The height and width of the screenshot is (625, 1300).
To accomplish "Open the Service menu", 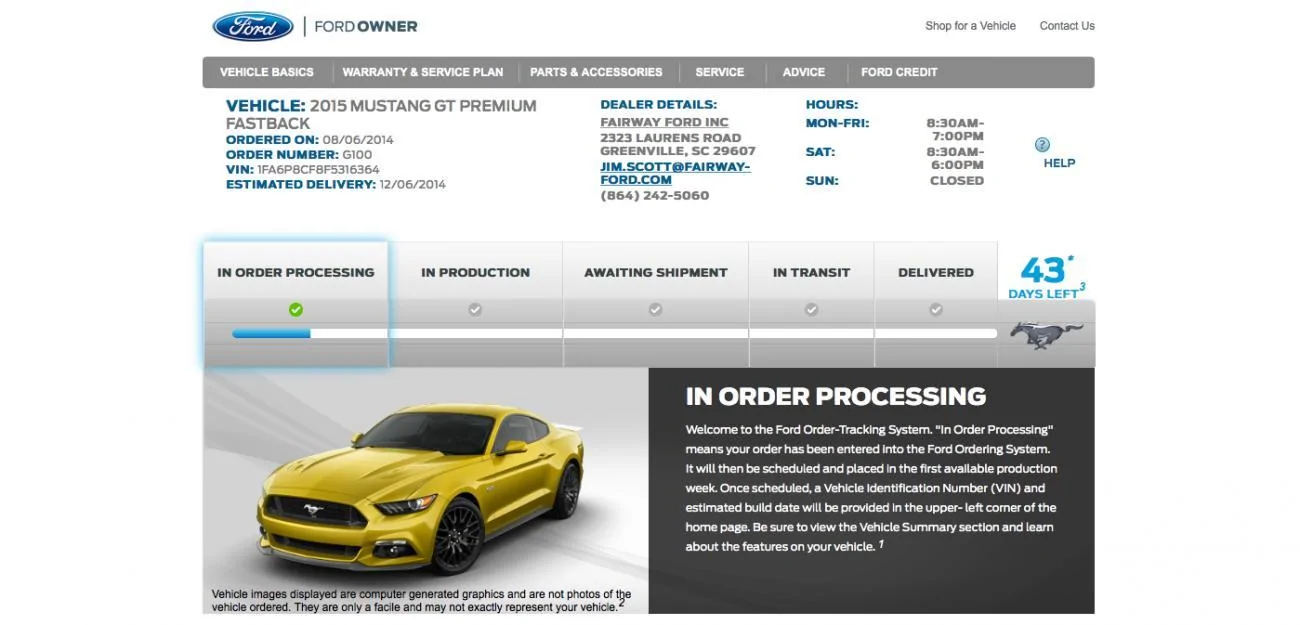I will pos(720,72).
